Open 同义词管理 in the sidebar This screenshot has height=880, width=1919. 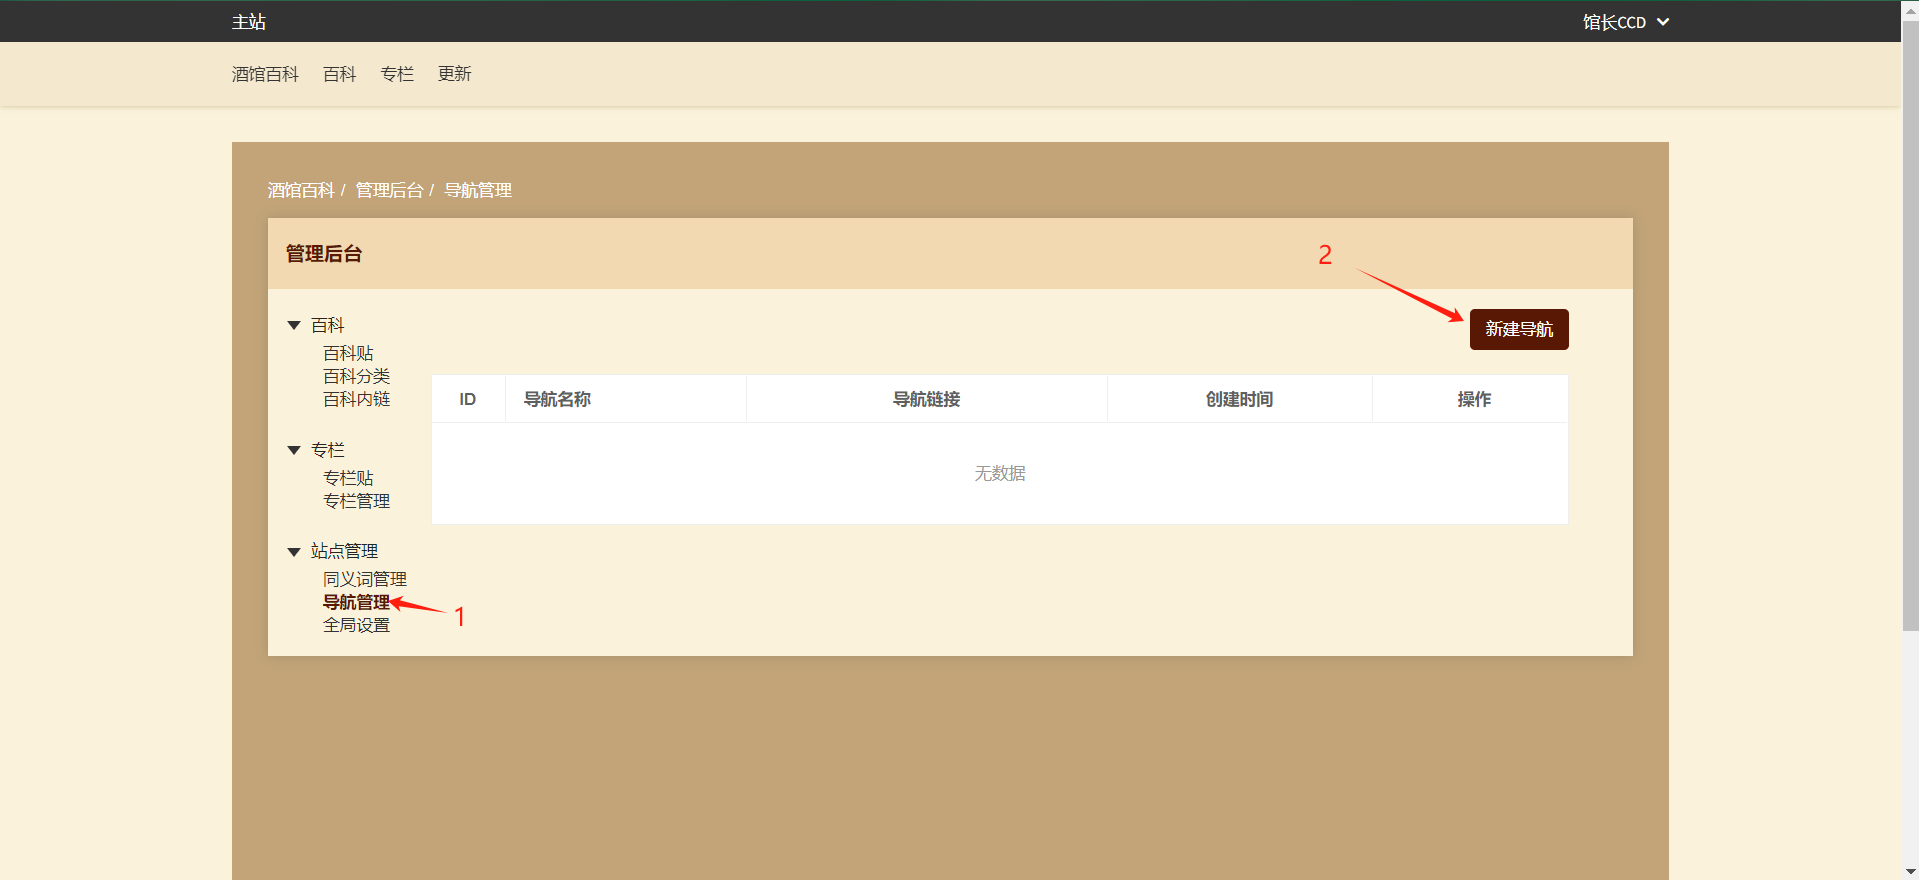click(364, 580)
